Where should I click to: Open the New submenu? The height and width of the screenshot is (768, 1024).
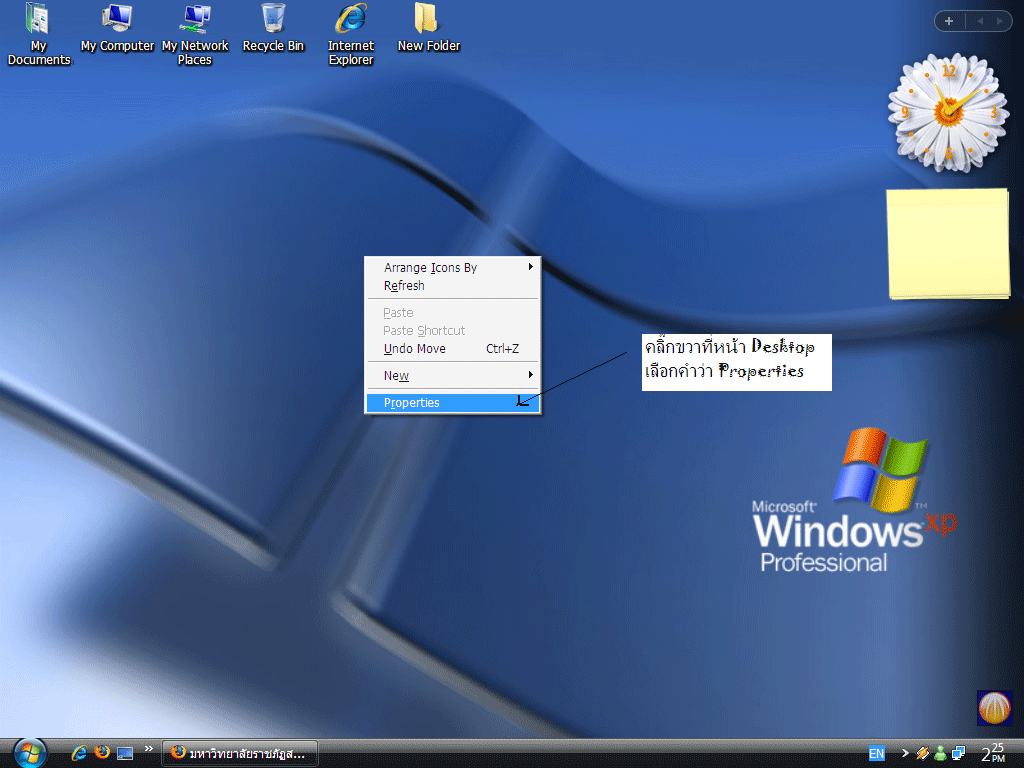coord(453,376)
